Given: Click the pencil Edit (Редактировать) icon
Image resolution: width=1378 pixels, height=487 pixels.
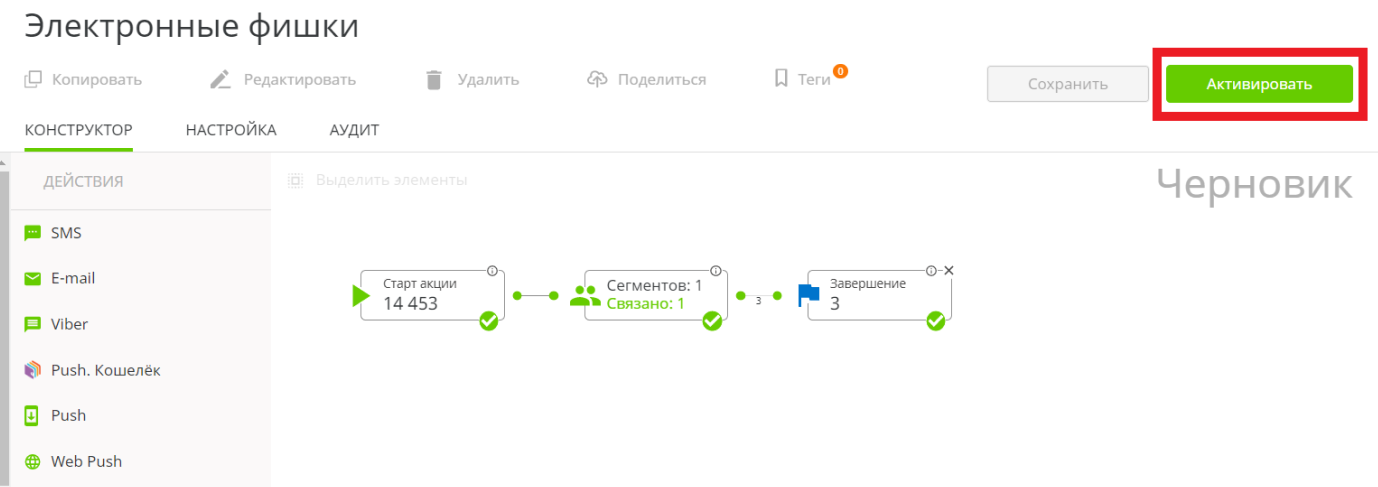Looking at the screenshot, I should pos(221,80).
